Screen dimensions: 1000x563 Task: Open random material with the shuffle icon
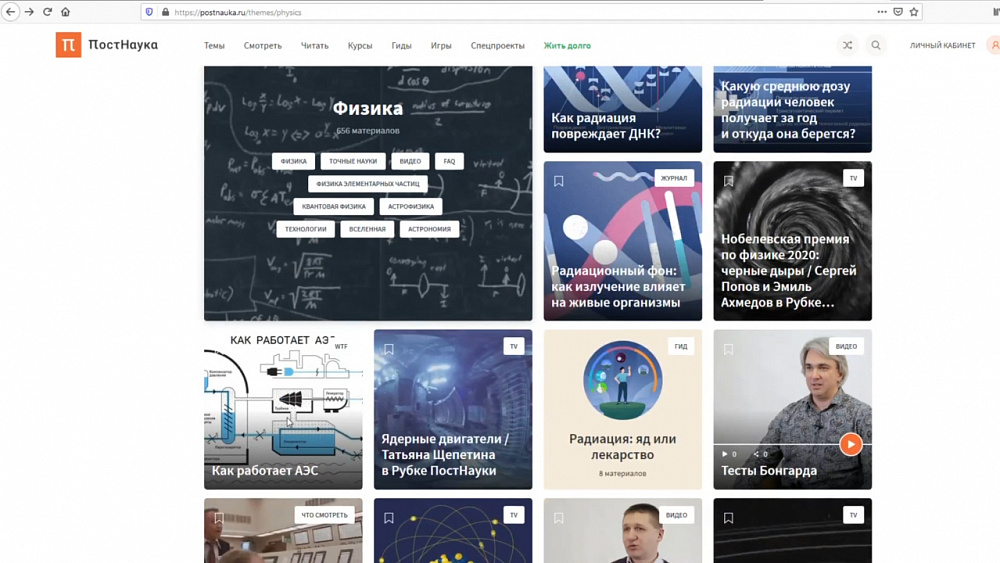pos(848,45)
